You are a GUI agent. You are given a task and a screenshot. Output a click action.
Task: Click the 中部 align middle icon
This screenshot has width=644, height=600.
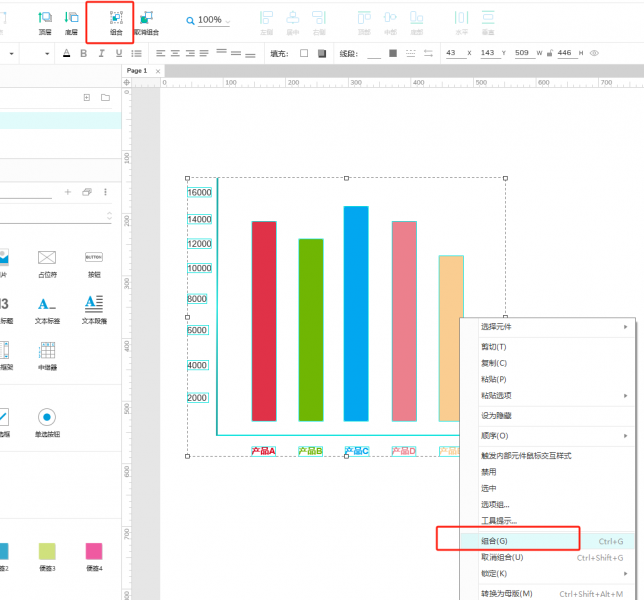coord(390,18)
